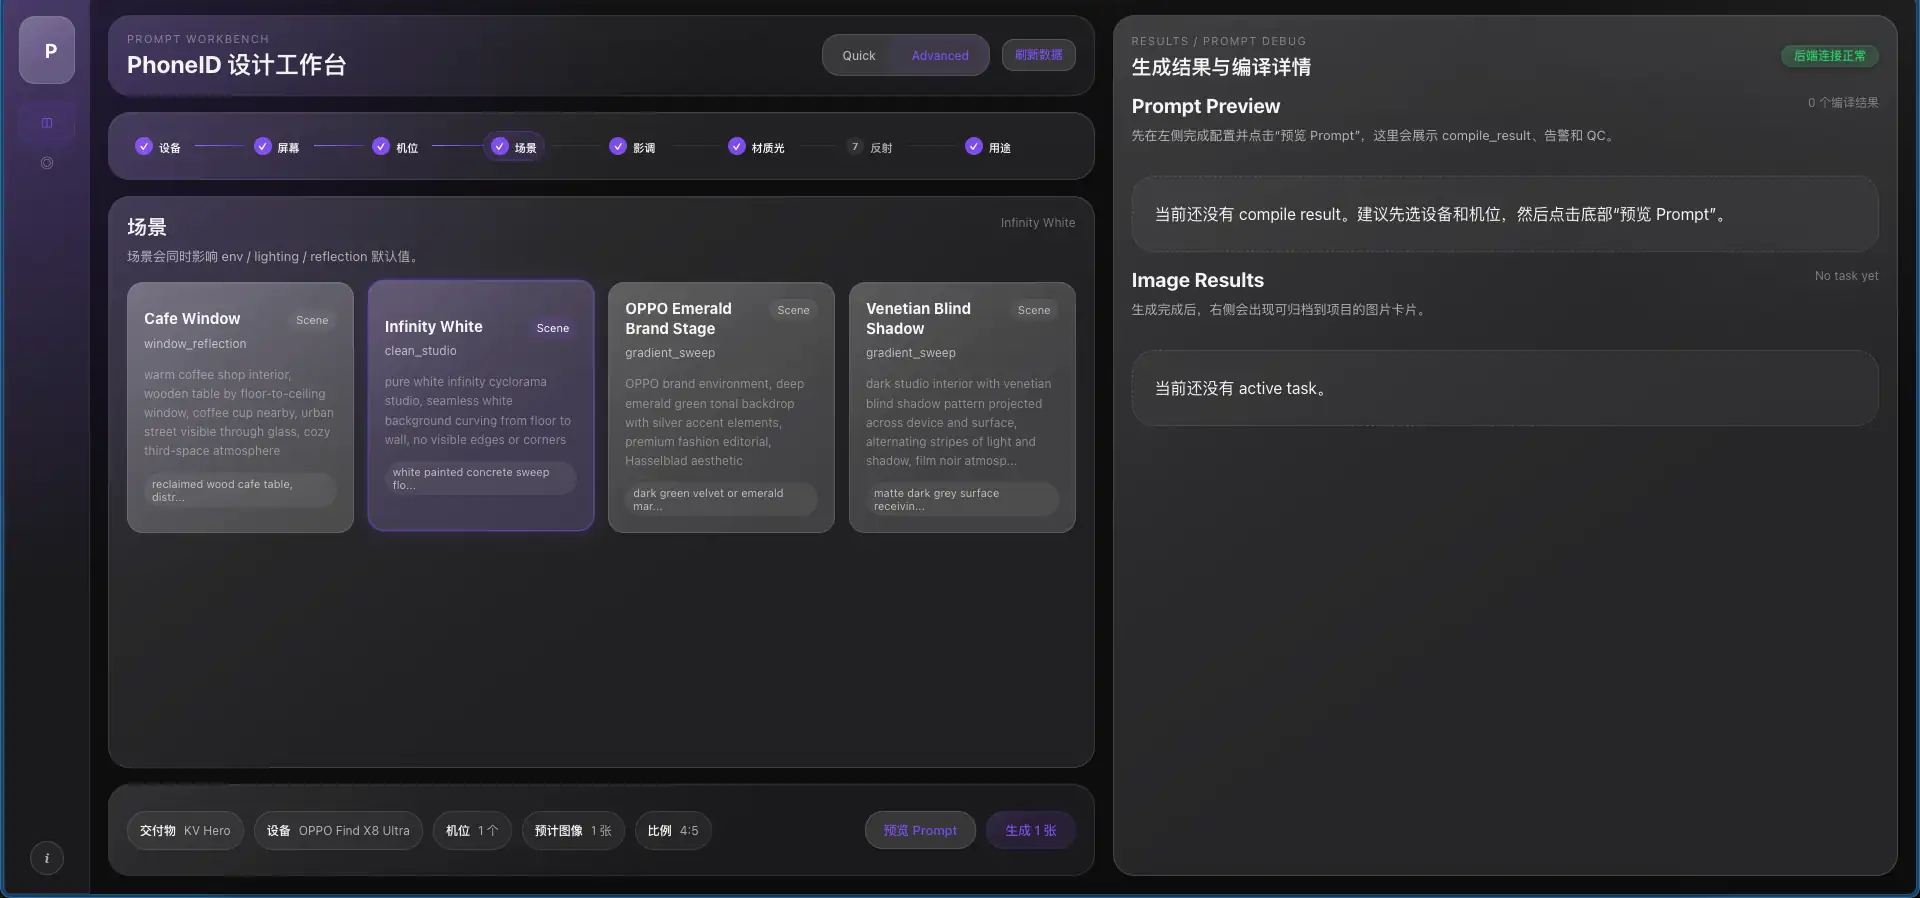Click the 'Infinity White' label beside 场景 heading
The width and height of the screenshot is (1920, 898).
point(1038,223)
